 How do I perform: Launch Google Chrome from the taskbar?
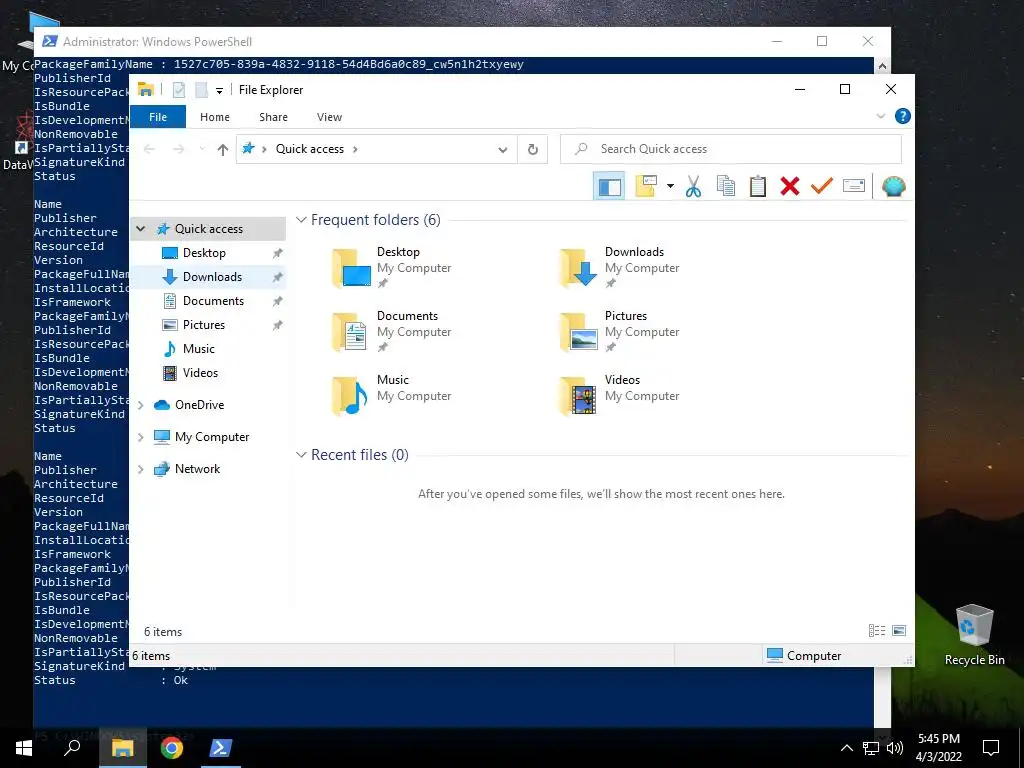(171, 748)
